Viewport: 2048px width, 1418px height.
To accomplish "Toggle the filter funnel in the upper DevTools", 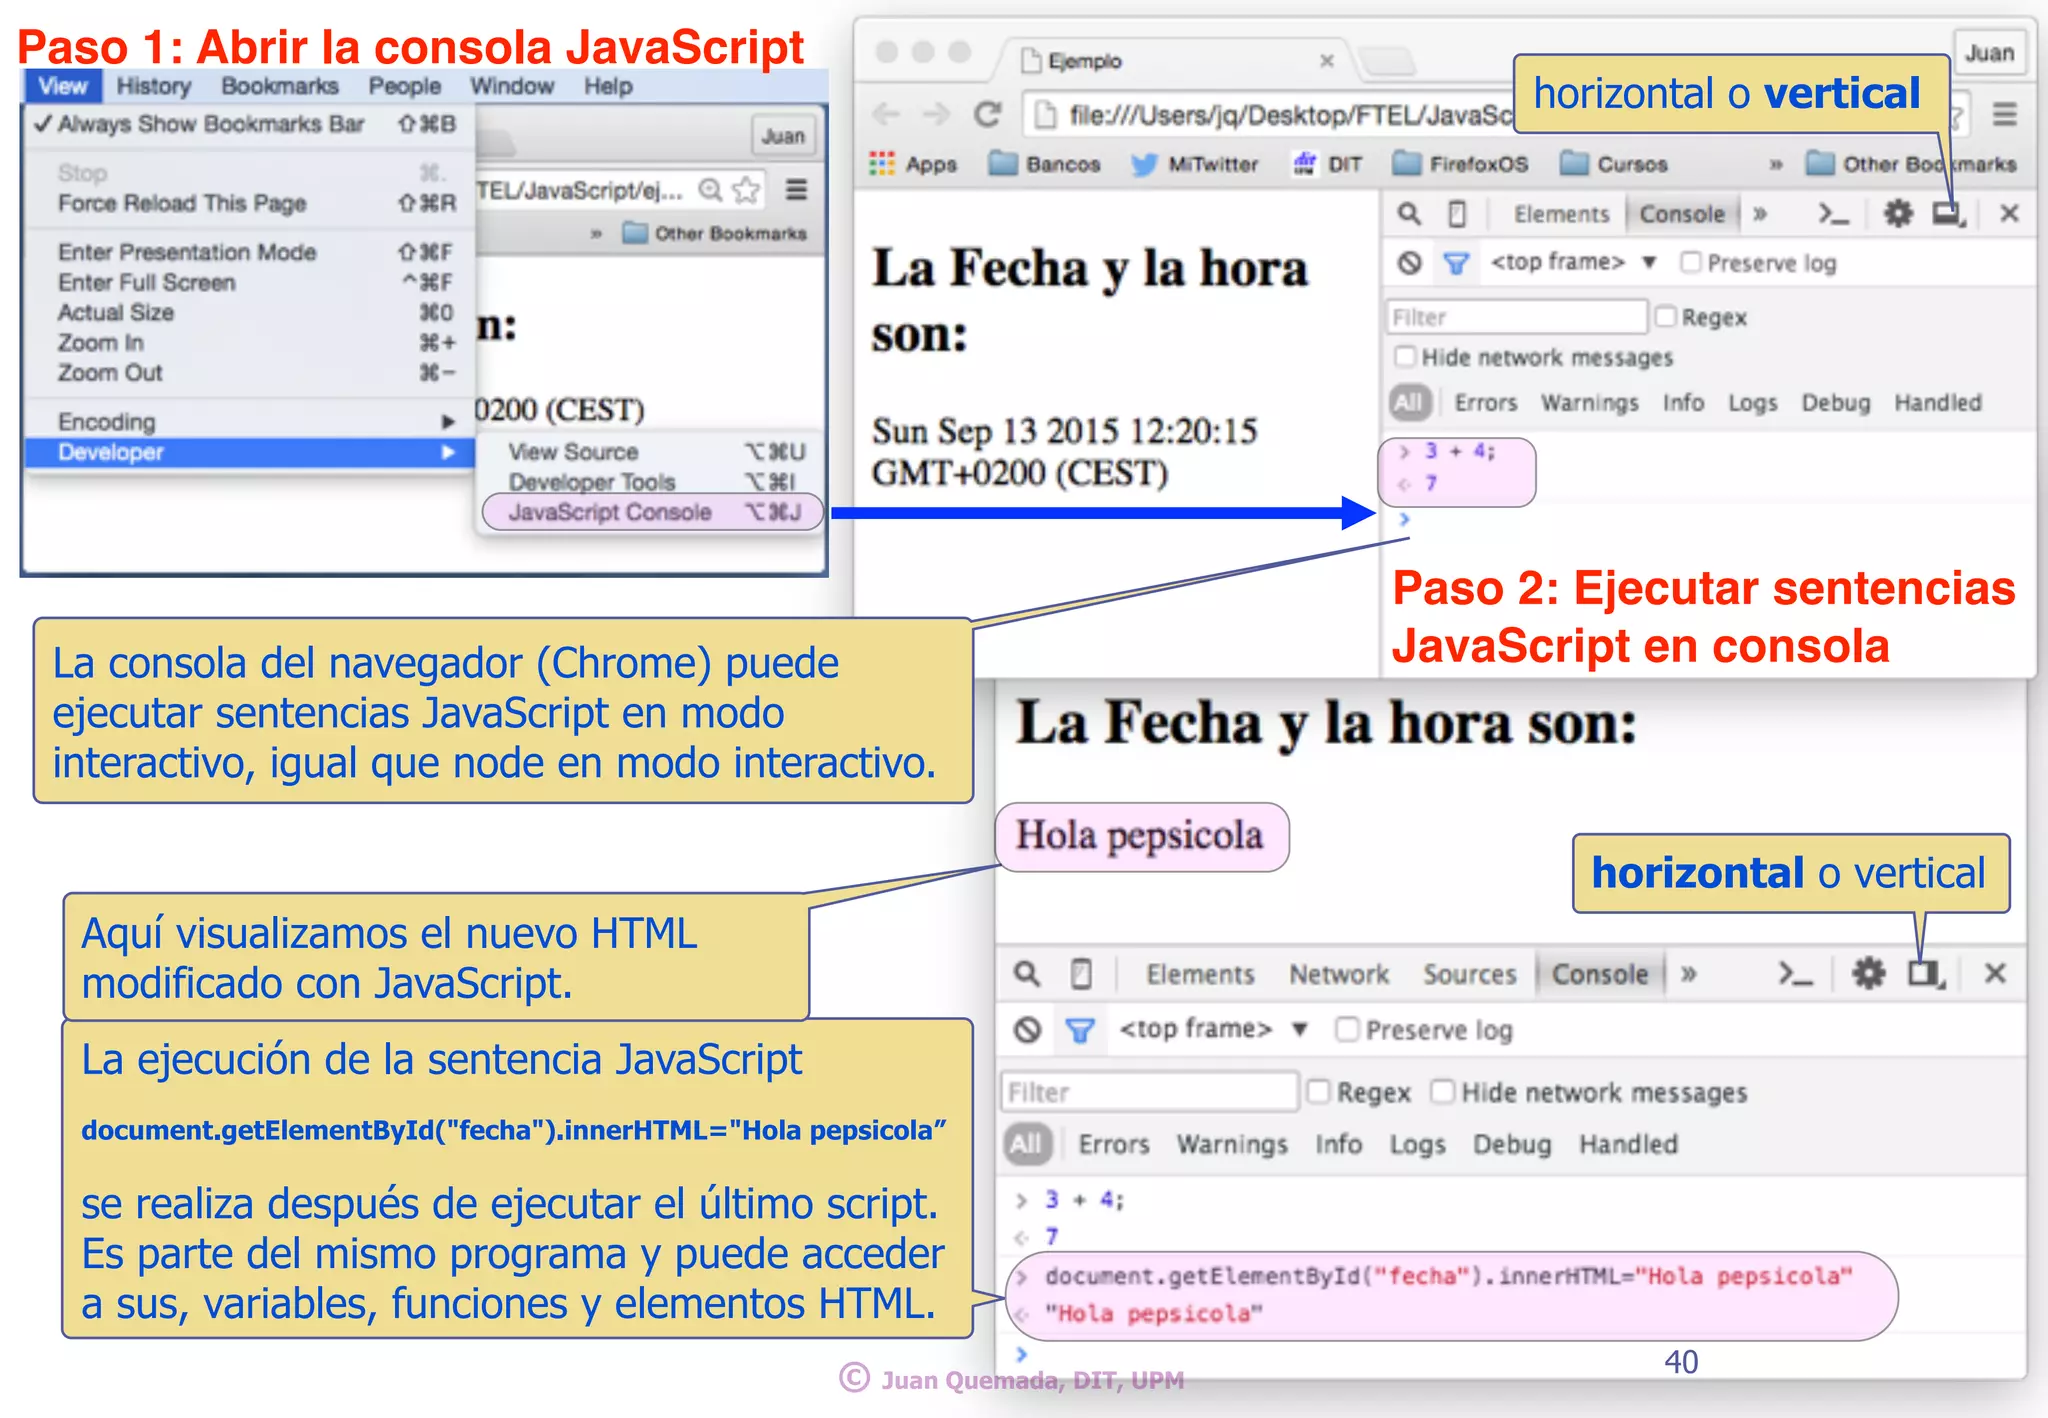I will coord(1456,263).
